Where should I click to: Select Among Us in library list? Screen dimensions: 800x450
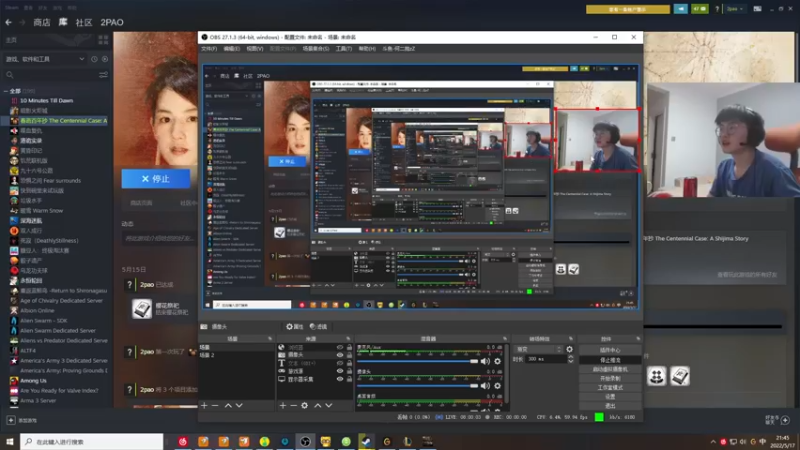[33, 380]
